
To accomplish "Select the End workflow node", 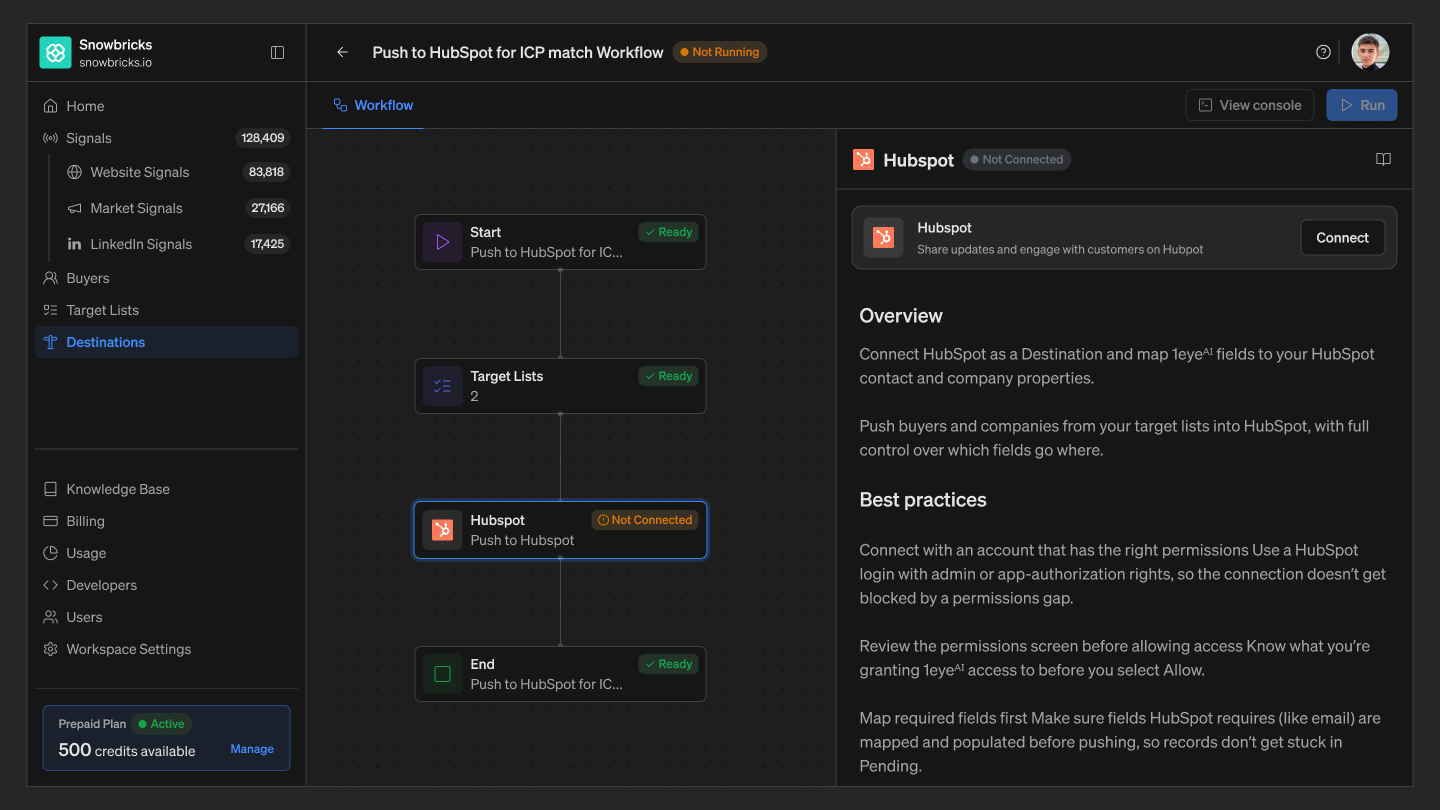I will point(560,674).
